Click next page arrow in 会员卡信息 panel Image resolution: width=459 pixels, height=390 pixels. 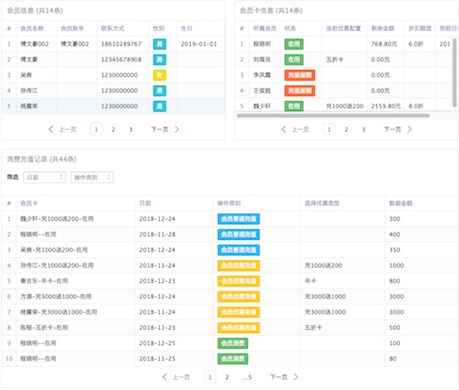pos(410,129)
